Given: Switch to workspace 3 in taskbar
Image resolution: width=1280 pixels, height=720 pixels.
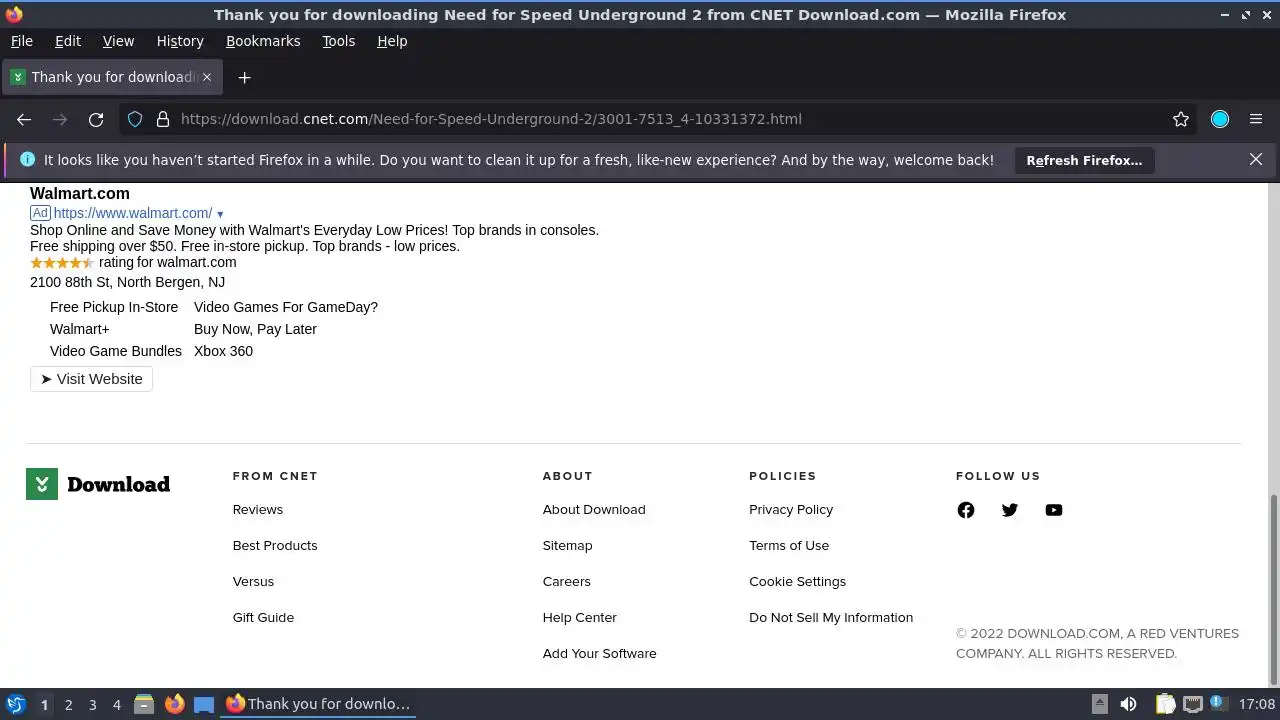Looking at the screenshot, I should coord(92,704).
